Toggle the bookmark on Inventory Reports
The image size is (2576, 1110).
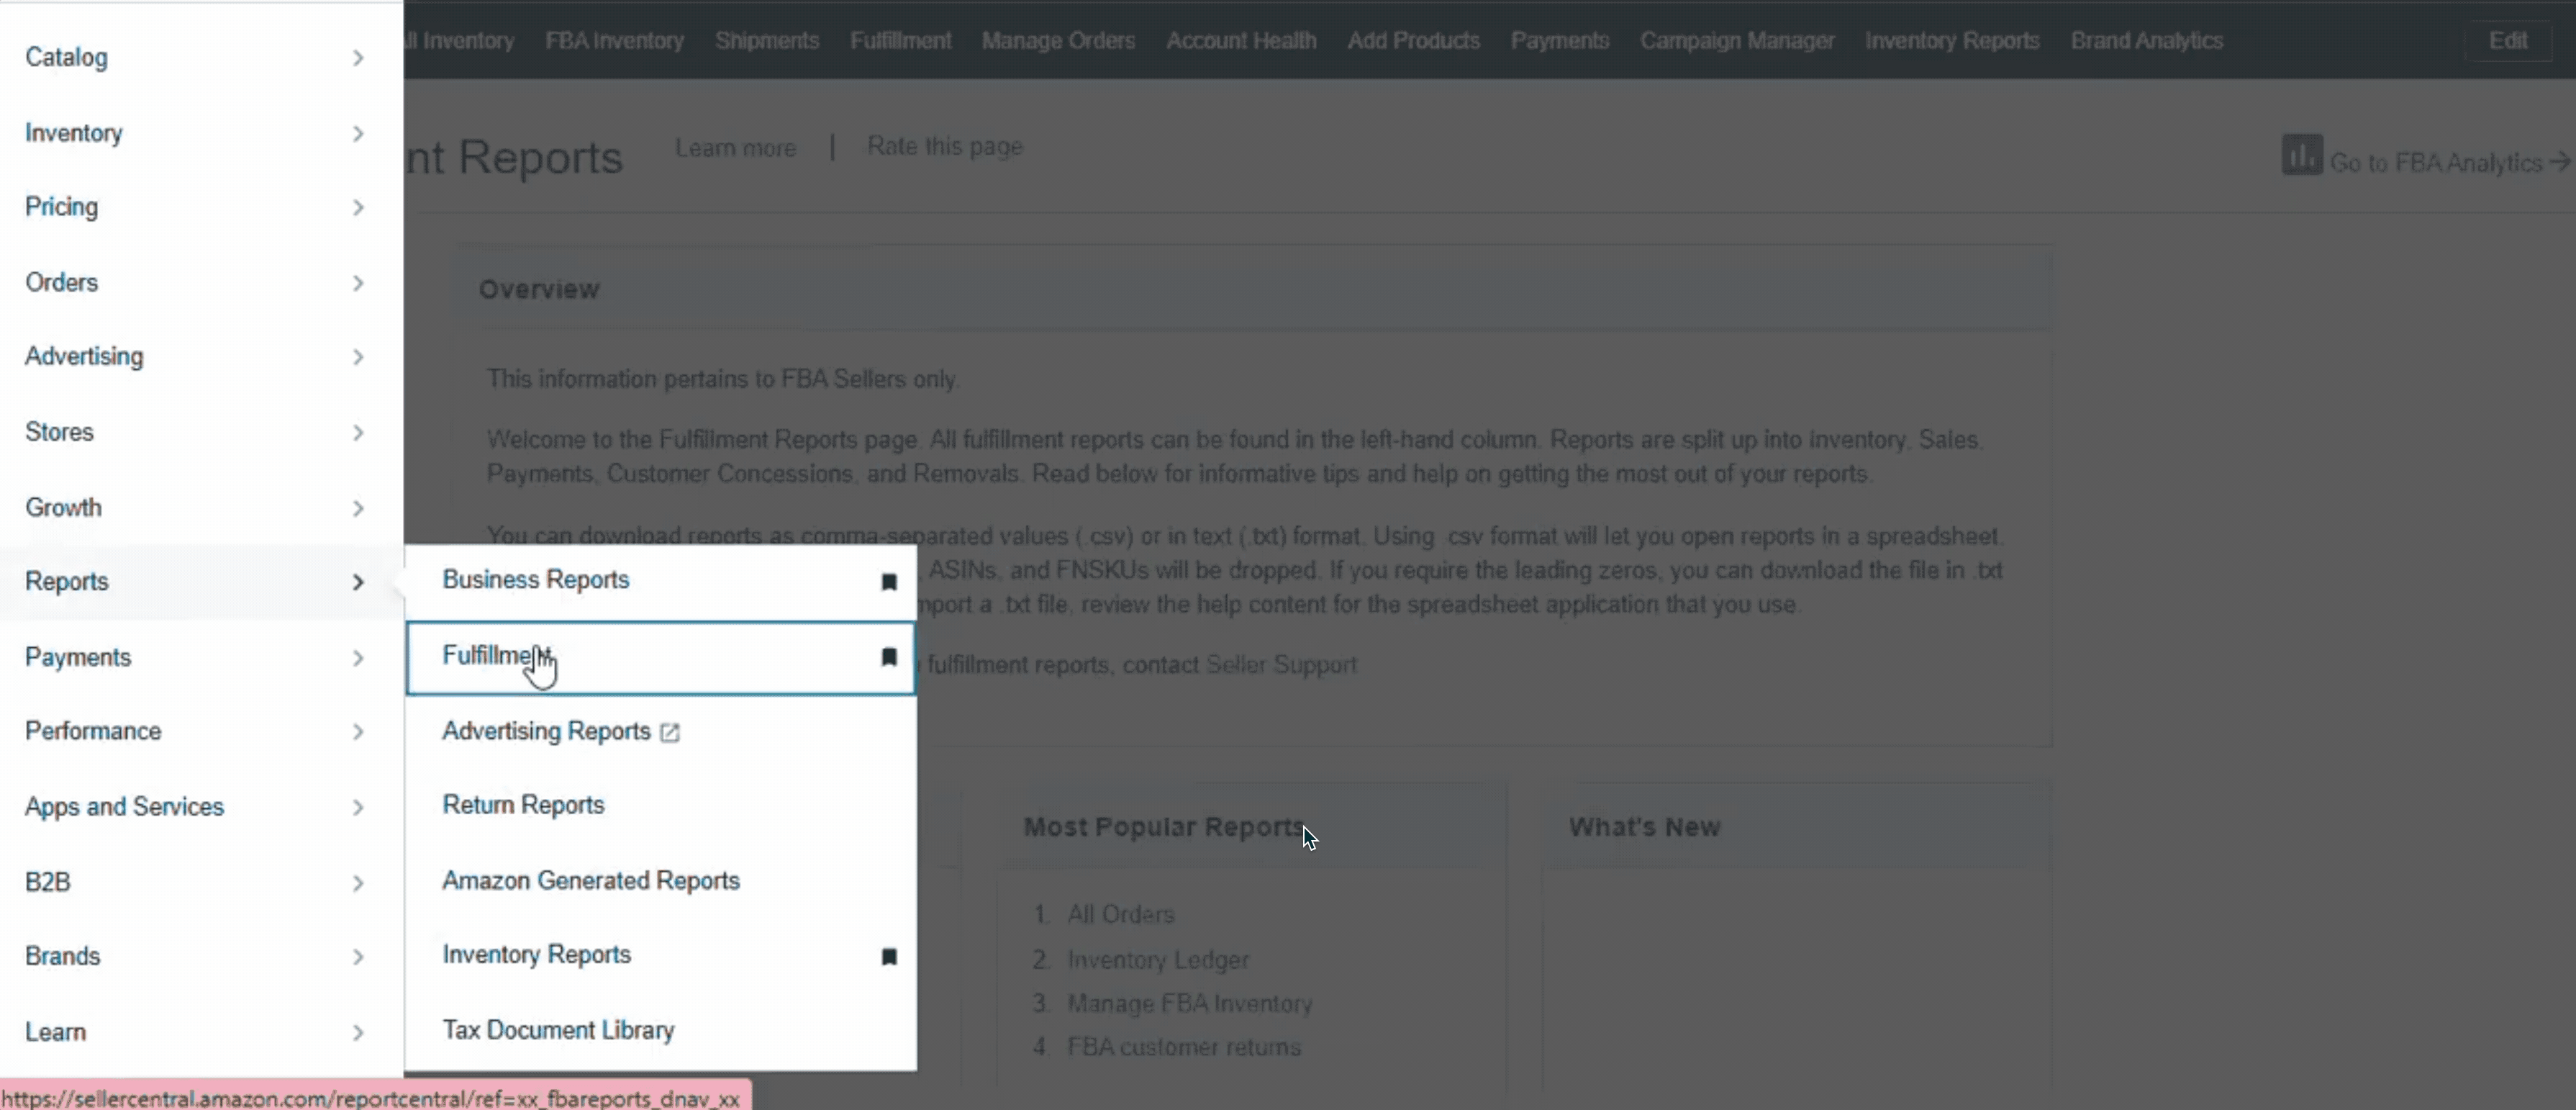coord(888,957)
